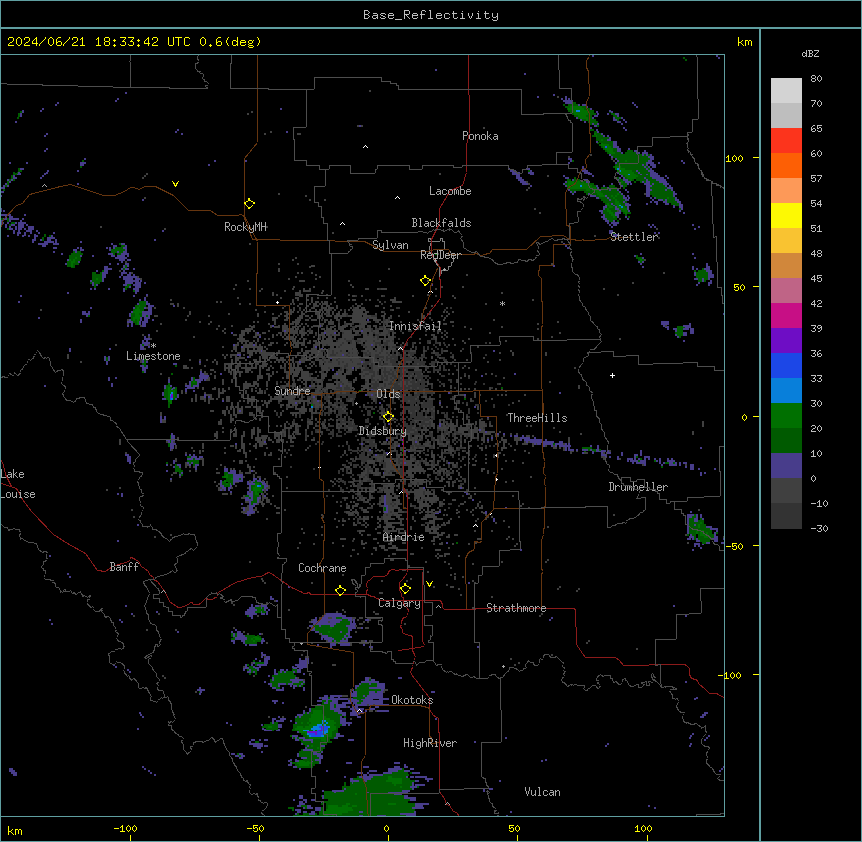
Task: Click the 80 dBZ white color swatch
Action: pos(786,90)
